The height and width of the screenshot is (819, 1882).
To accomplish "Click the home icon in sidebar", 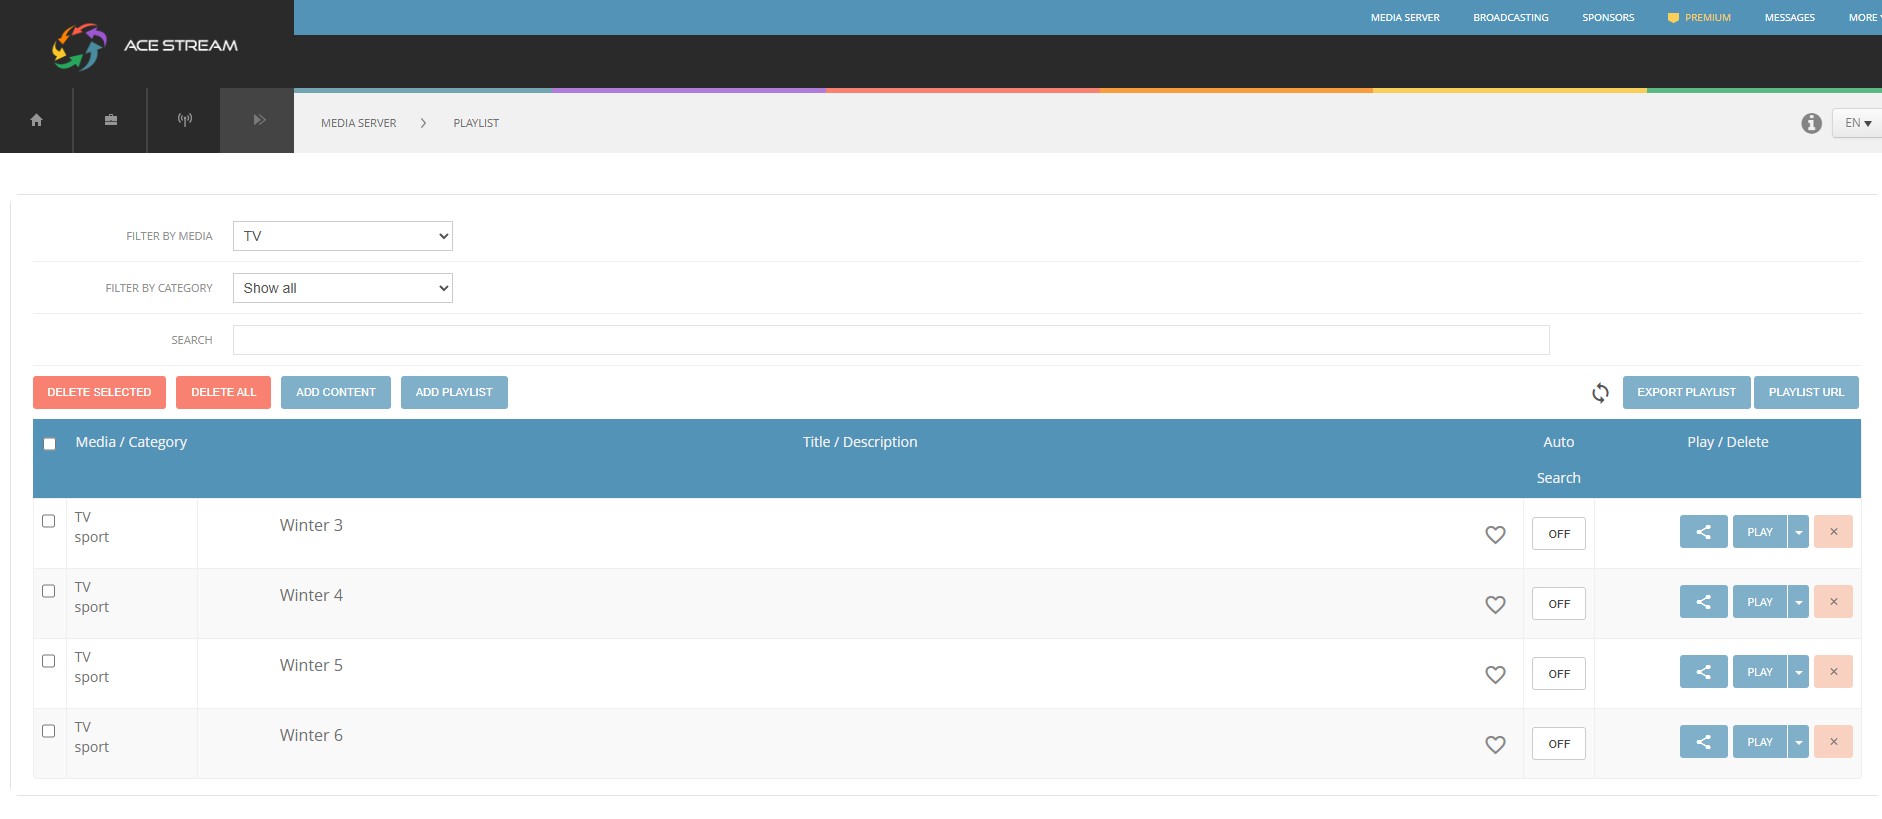I will 36,120.
